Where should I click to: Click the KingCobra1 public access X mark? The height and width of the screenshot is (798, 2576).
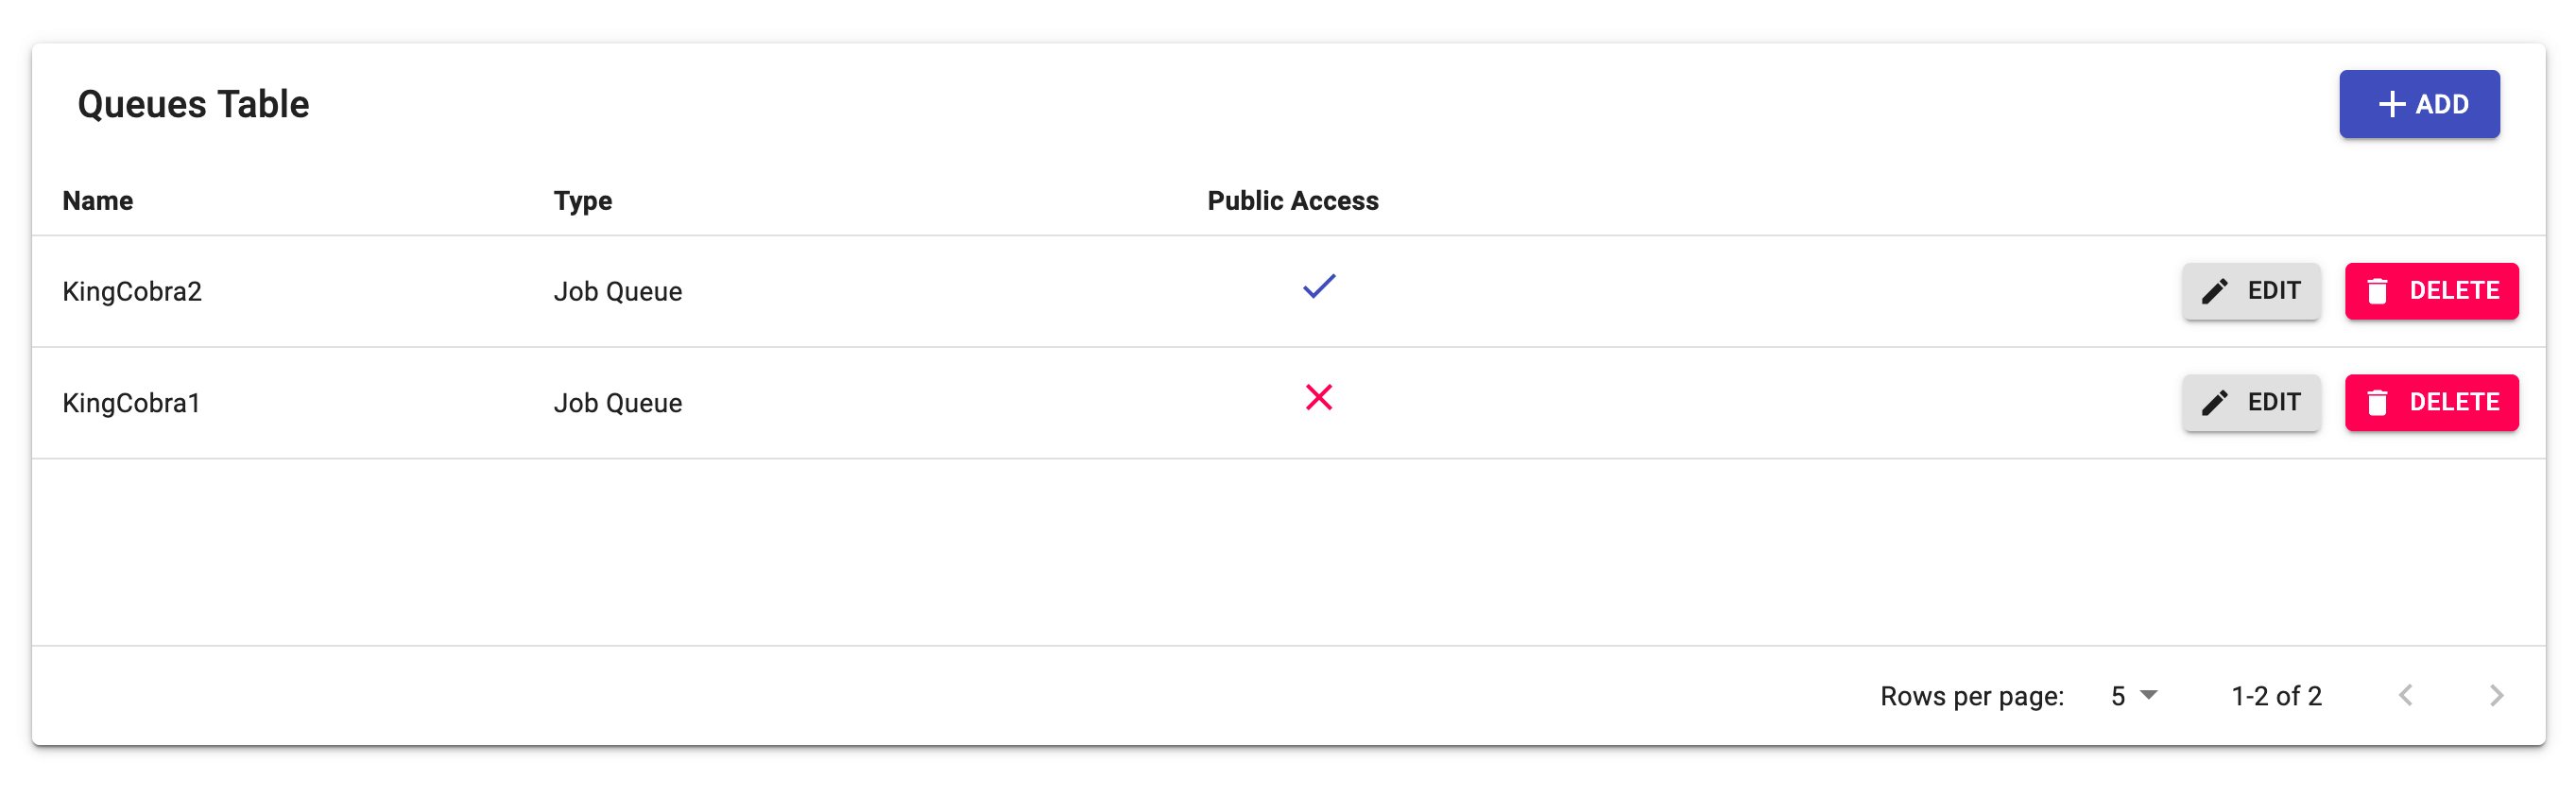coord(1318,398)
